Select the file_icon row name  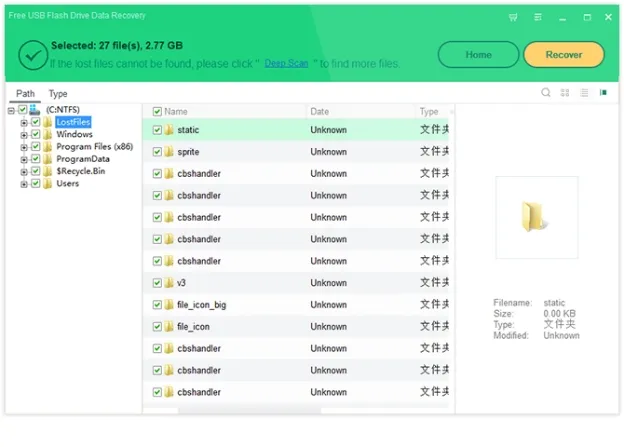(193, 326)
